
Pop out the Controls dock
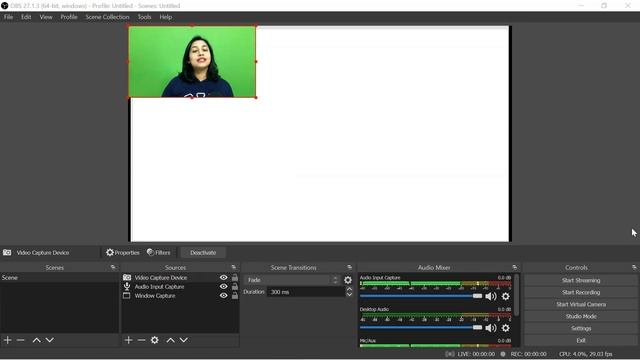pyautogui.click(x=634, y=267)
